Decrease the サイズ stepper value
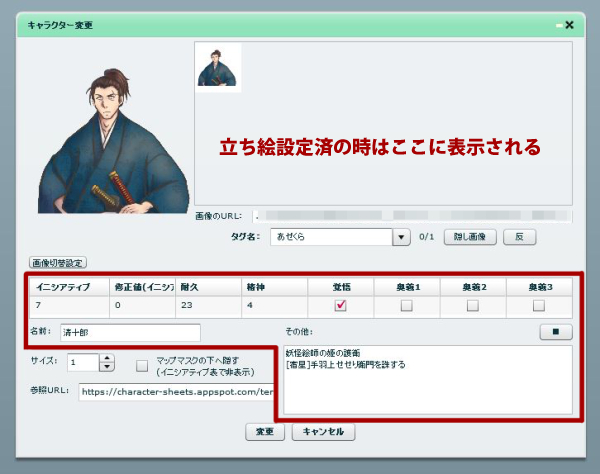 (108, 366)
